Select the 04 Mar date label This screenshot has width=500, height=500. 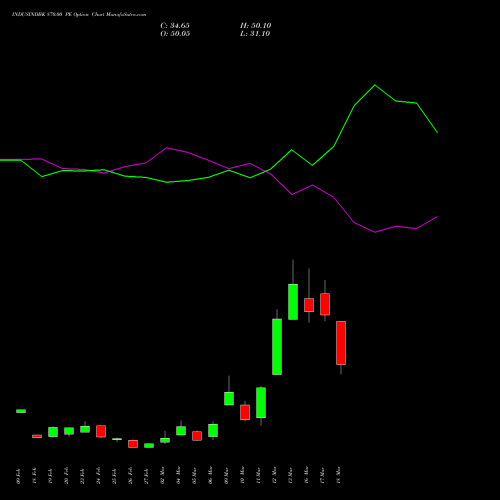(179, 475)
